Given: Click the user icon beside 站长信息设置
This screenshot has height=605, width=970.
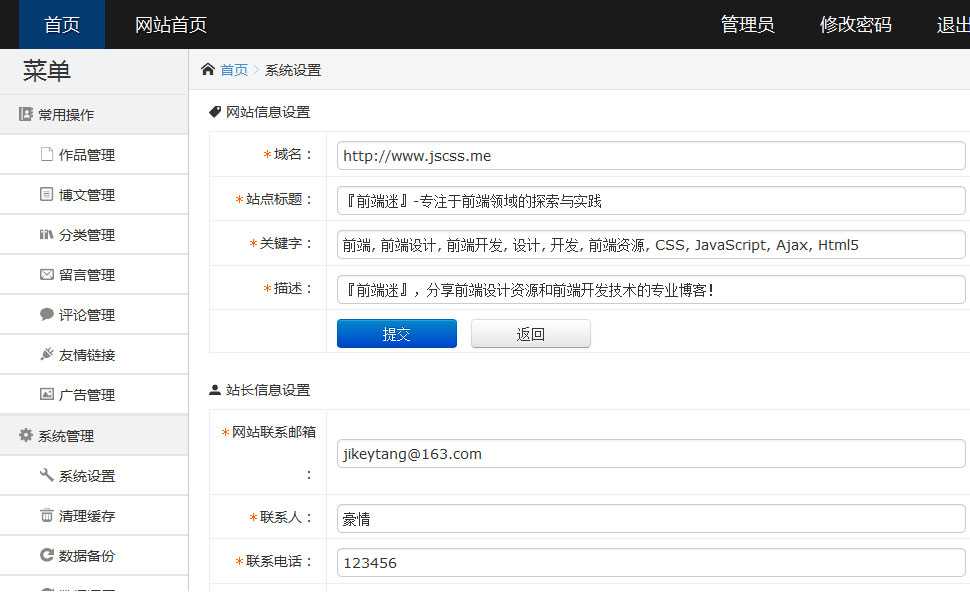Looking at the screenshot, I should point(215,390).
